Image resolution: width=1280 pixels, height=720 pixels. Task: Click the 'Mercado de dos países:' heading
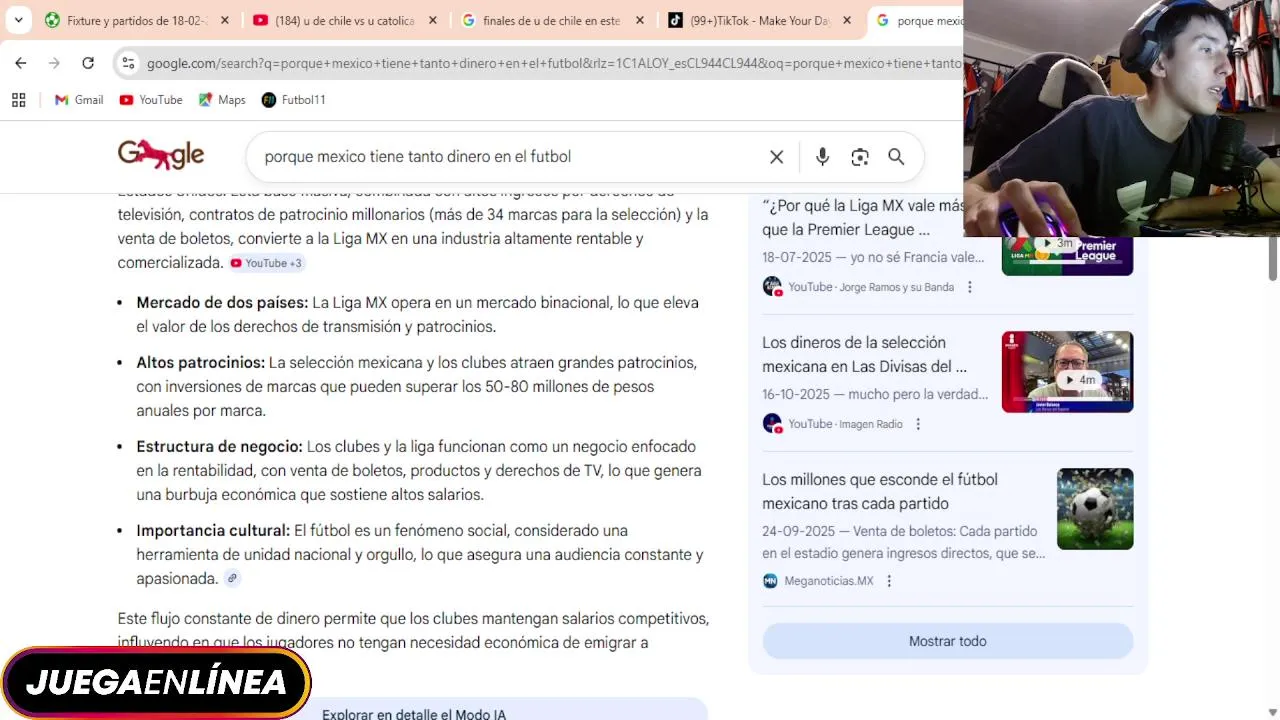(222, 302)
